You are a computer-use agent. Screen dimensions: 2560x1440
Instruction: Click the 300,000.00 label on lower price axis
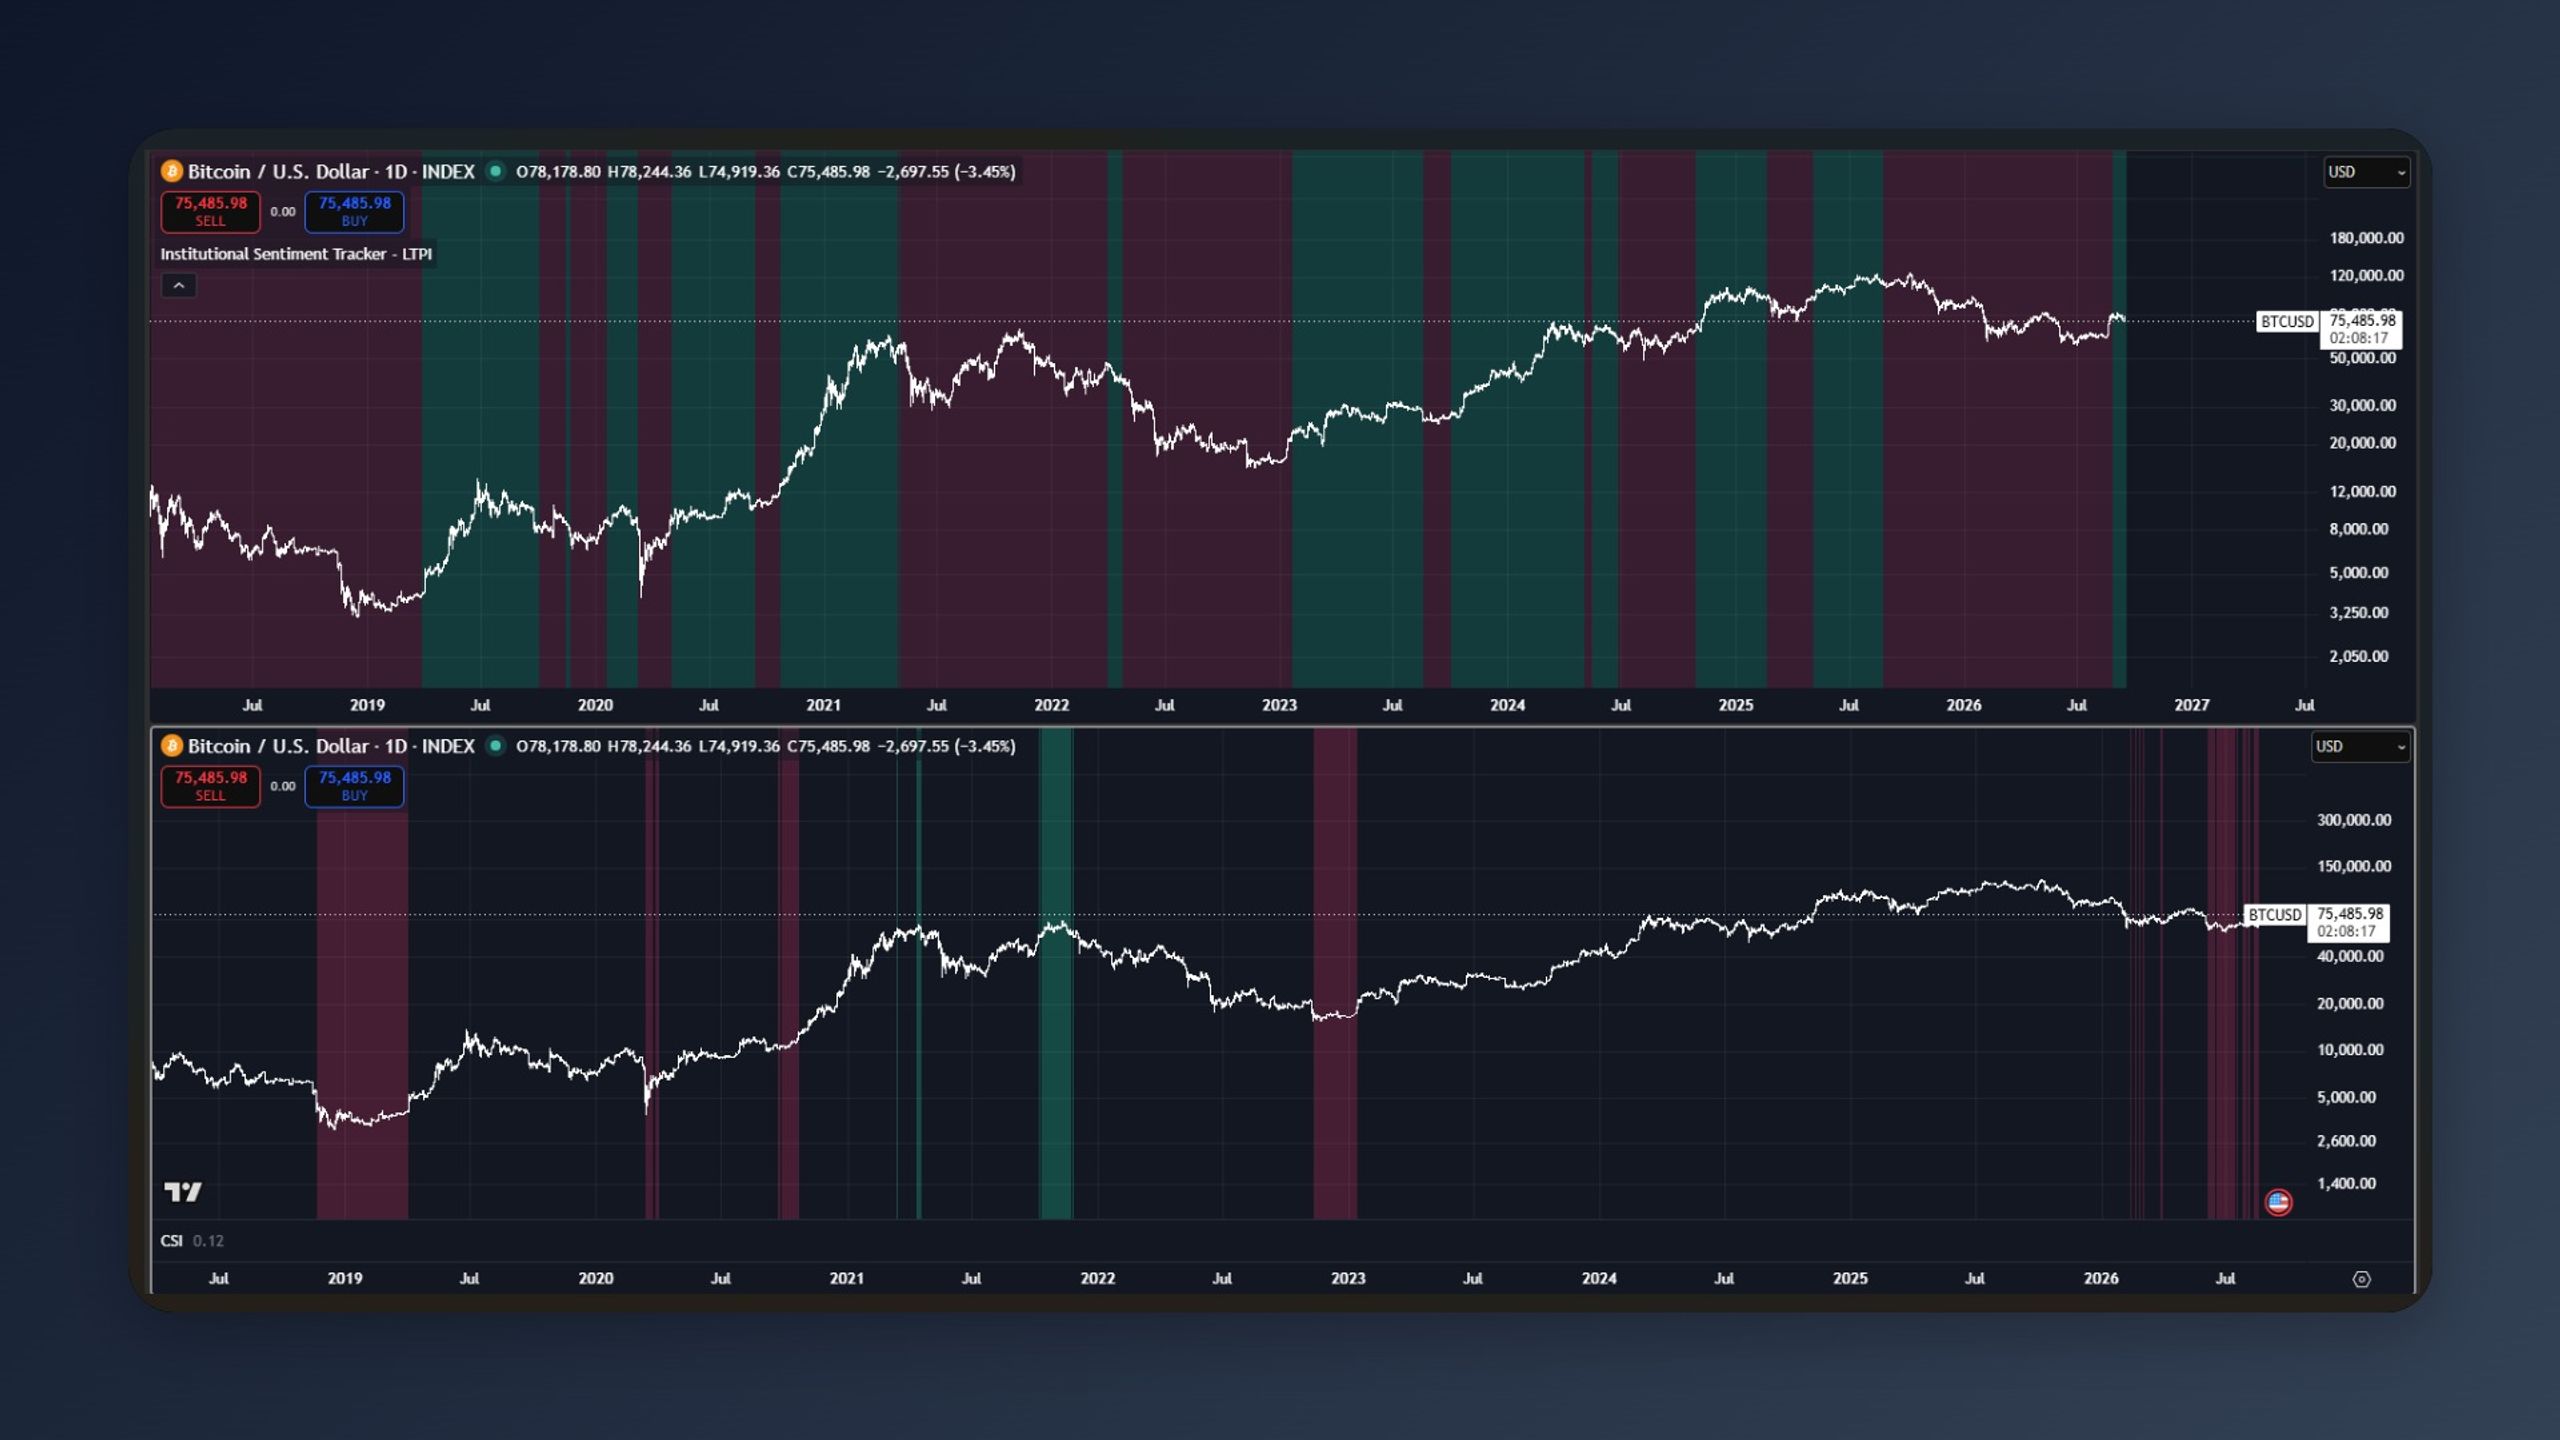pyautogui.click(x=2354, y=820)
